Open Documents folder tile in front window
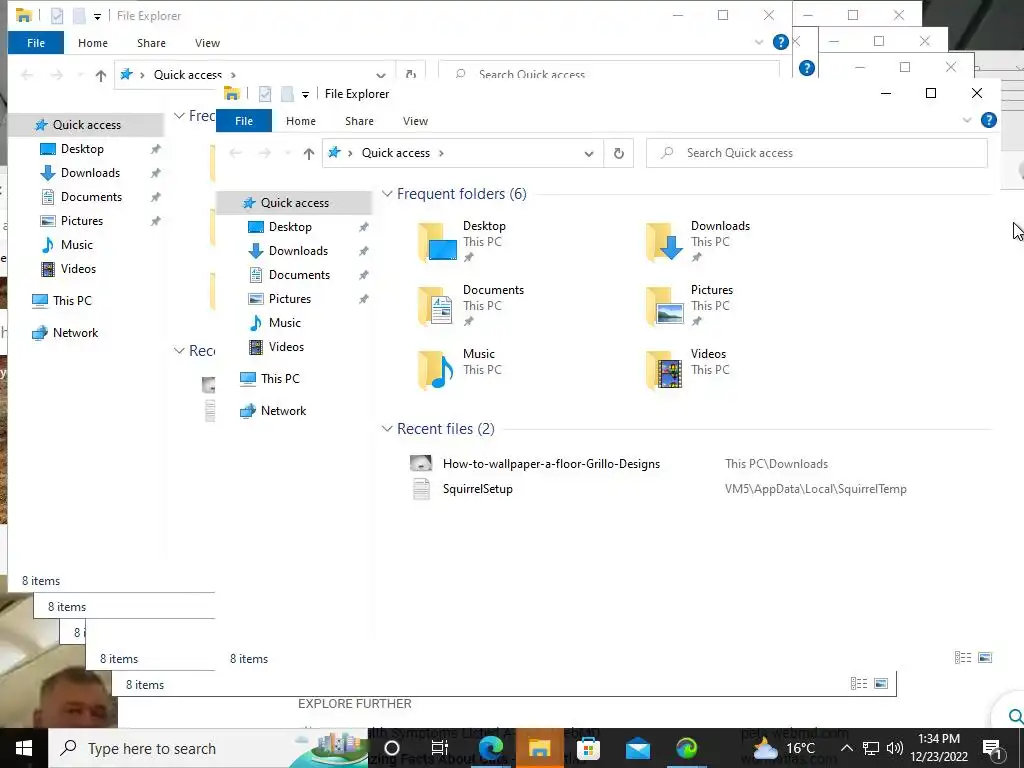 click(x=470, y=306)
